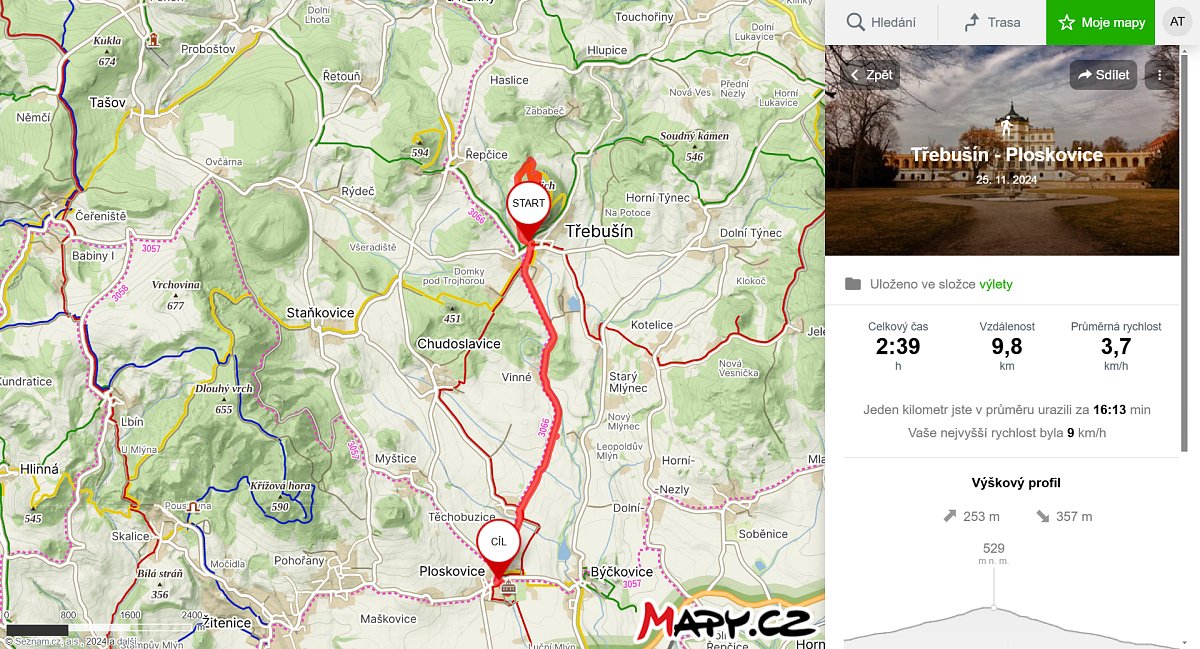Open Hledání search tab
Viewport: 1200px width, 649px height.
(x=880, y=22)
